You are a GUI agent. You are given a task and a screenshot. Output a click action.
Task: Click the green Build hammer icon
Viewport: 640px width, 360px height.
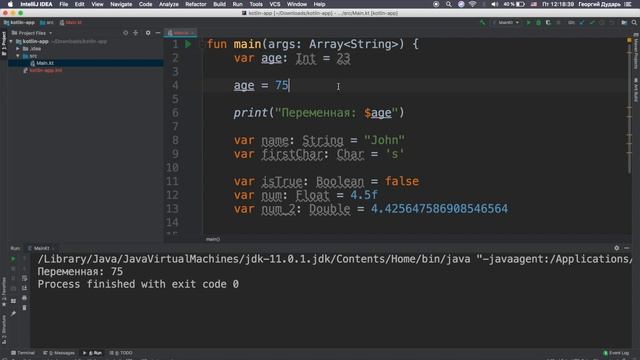point(482,23)
